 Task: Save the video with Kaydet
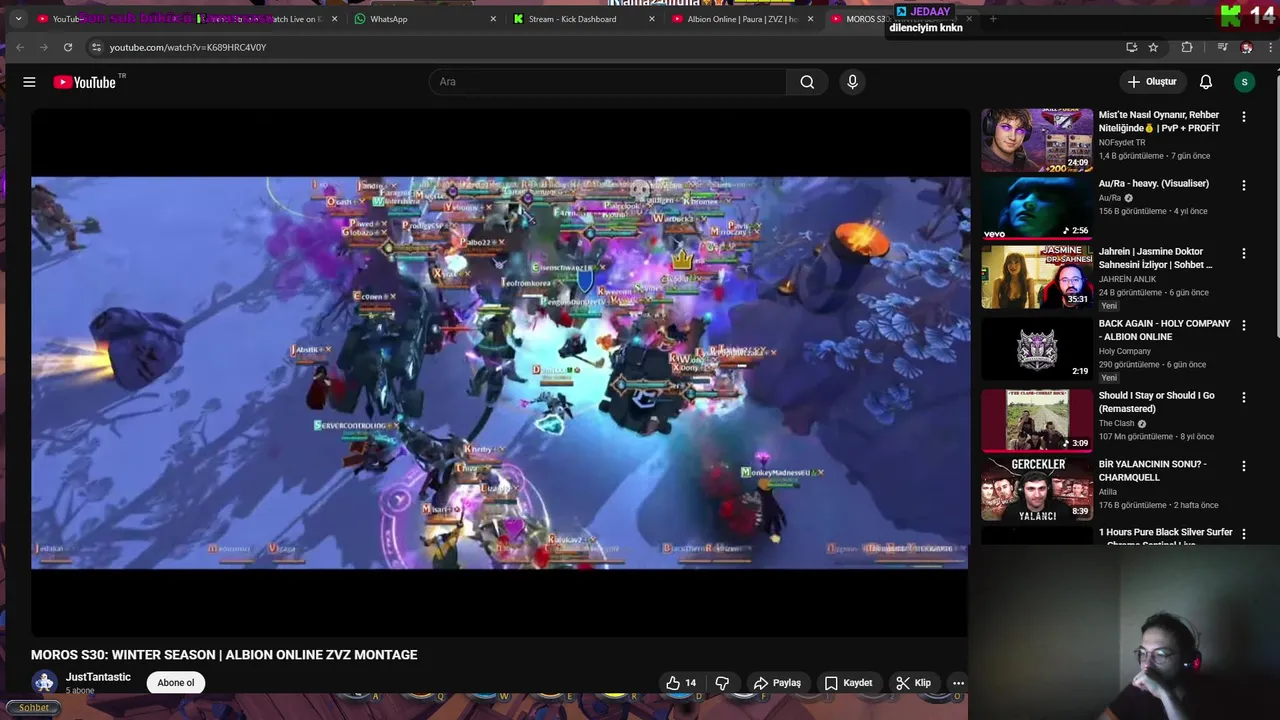click(848, 683)
